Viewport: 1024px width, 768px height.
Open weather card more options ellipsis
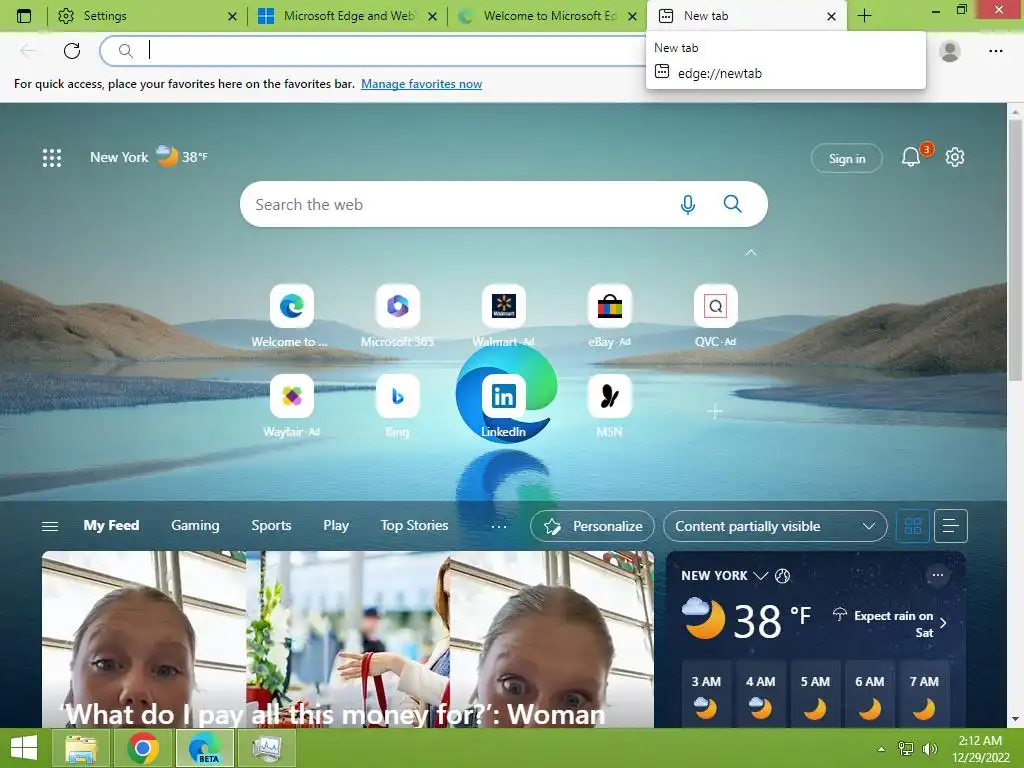(x=938, y=575)
